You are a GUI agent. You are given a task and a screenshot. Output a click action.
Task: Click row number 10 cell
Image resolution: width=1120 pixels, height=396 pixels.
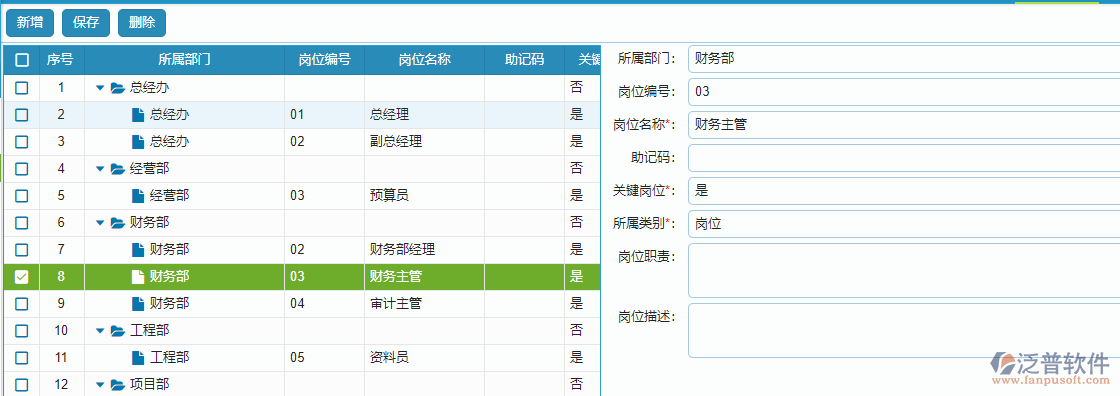click(61, 330)
